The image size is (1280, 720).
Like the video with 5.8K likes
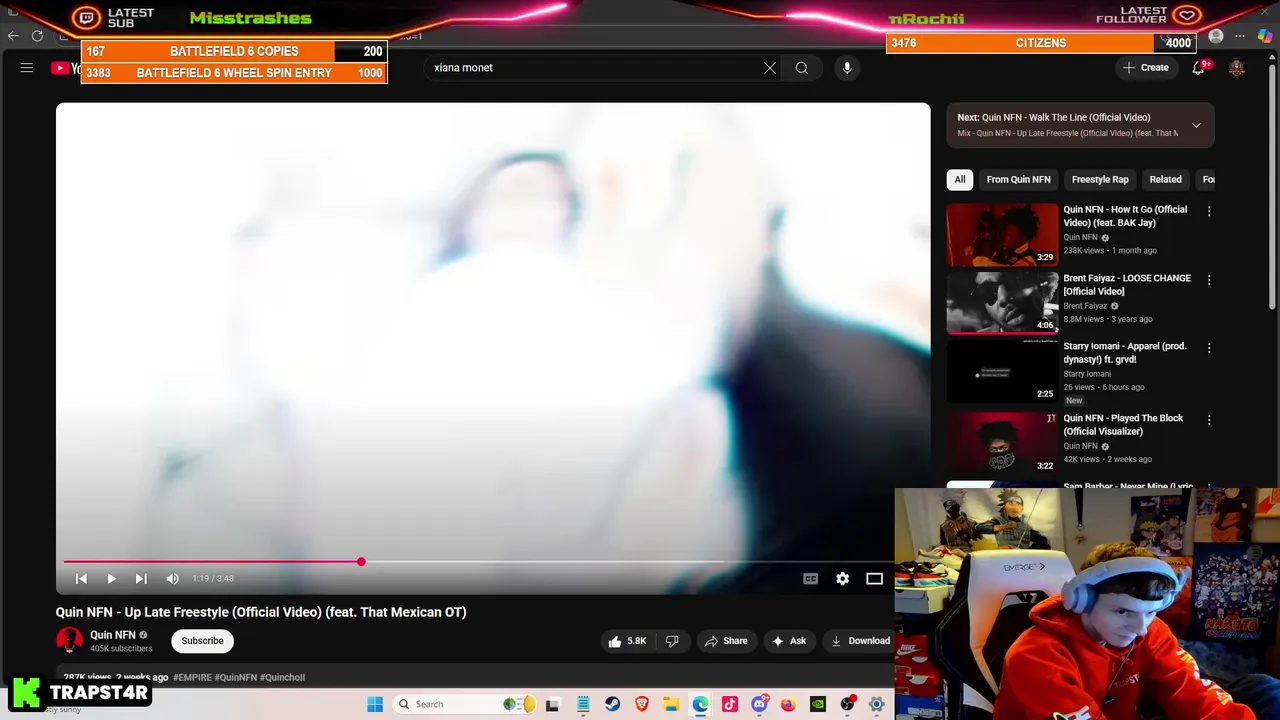click(x=628, y=641)
